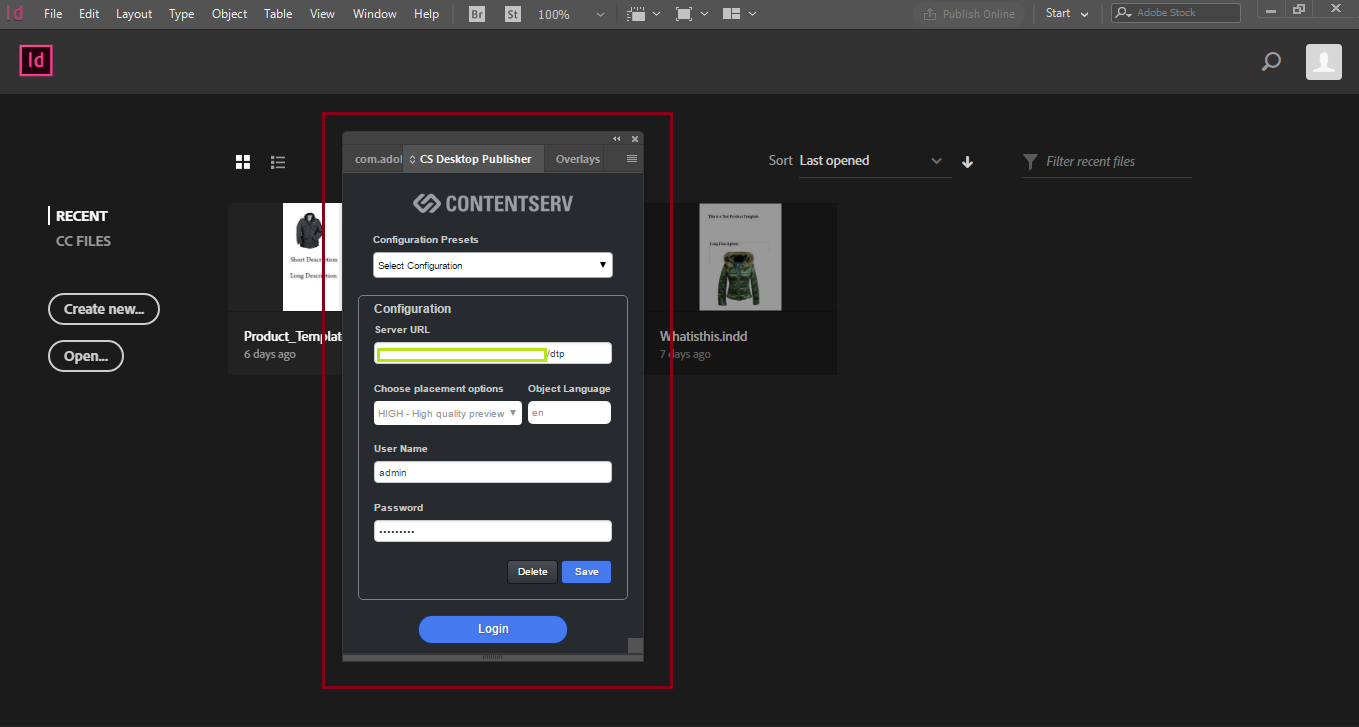Open Adobe Stock via the St icon
Image resolution: width=1359 pixels, height=727 pixels.
coord(513,14)
